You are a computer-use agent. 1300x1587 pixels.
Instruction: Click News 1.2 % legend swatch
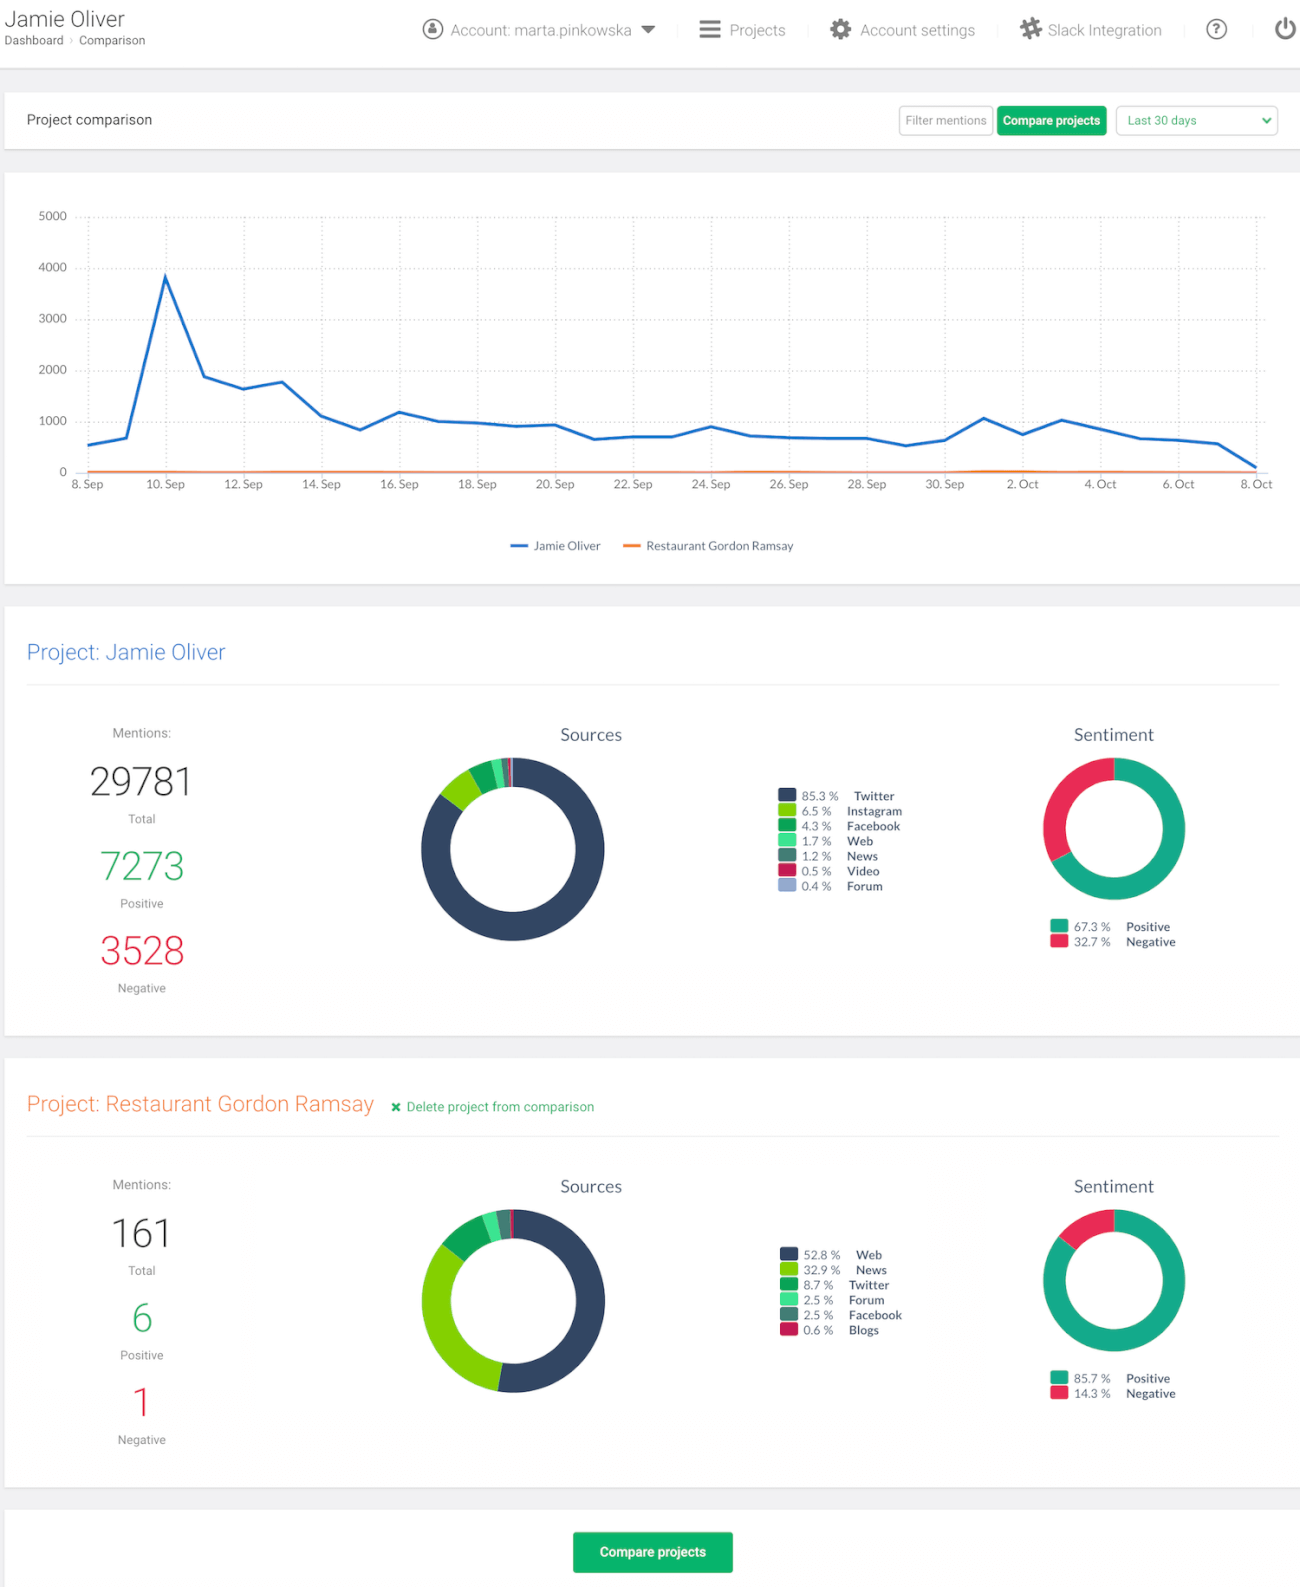(x=787, y=855)
